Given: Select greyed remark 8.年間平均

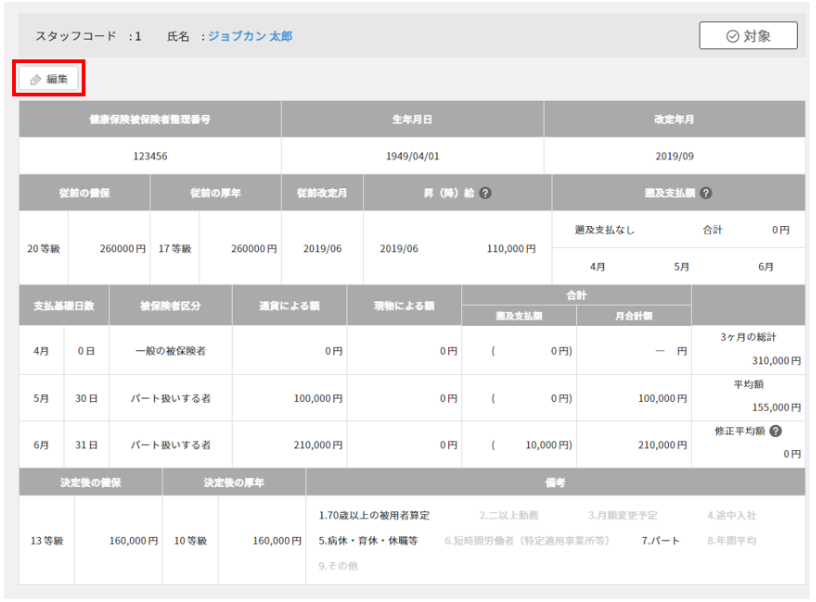Looking at the screenshot, I should pos(731,540).
